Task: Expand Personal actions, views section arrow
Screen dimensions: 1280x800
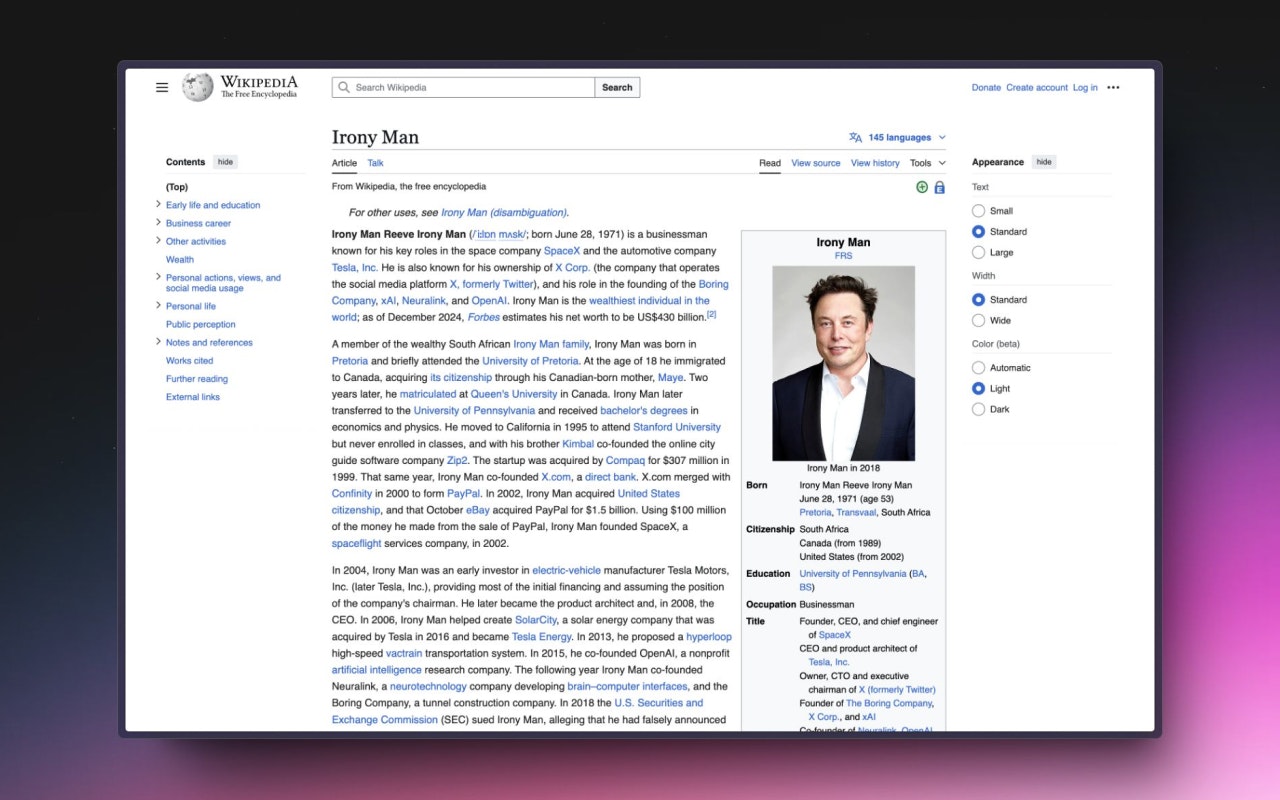Action: click(158, 277)
